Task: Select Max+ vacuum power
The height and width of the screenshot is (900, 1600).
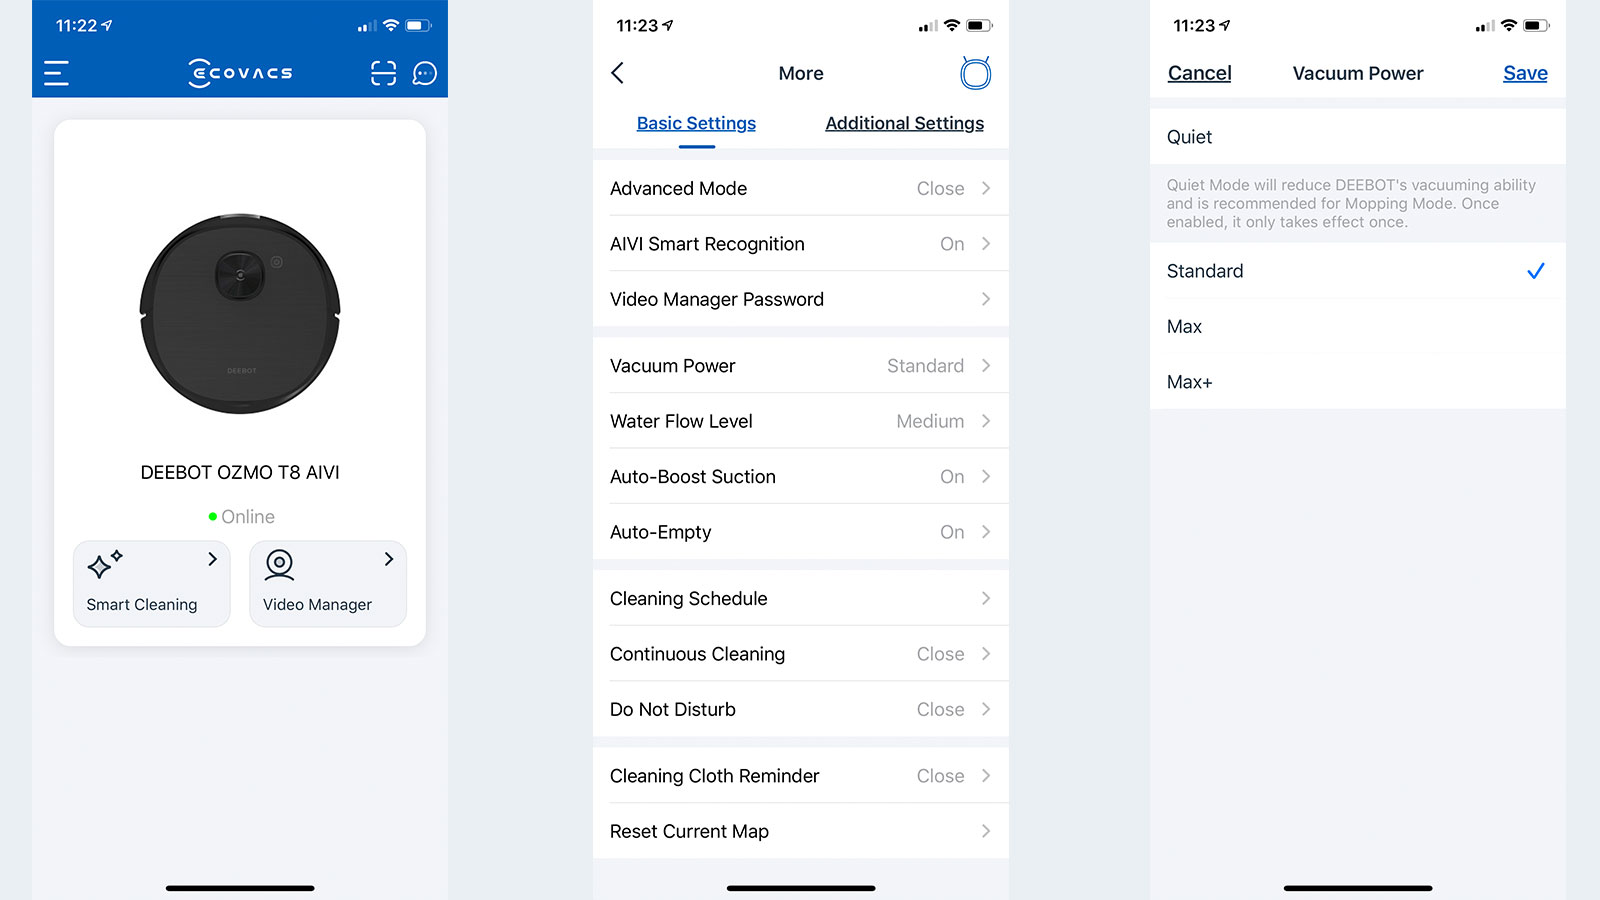Action: pos(1358,382)
